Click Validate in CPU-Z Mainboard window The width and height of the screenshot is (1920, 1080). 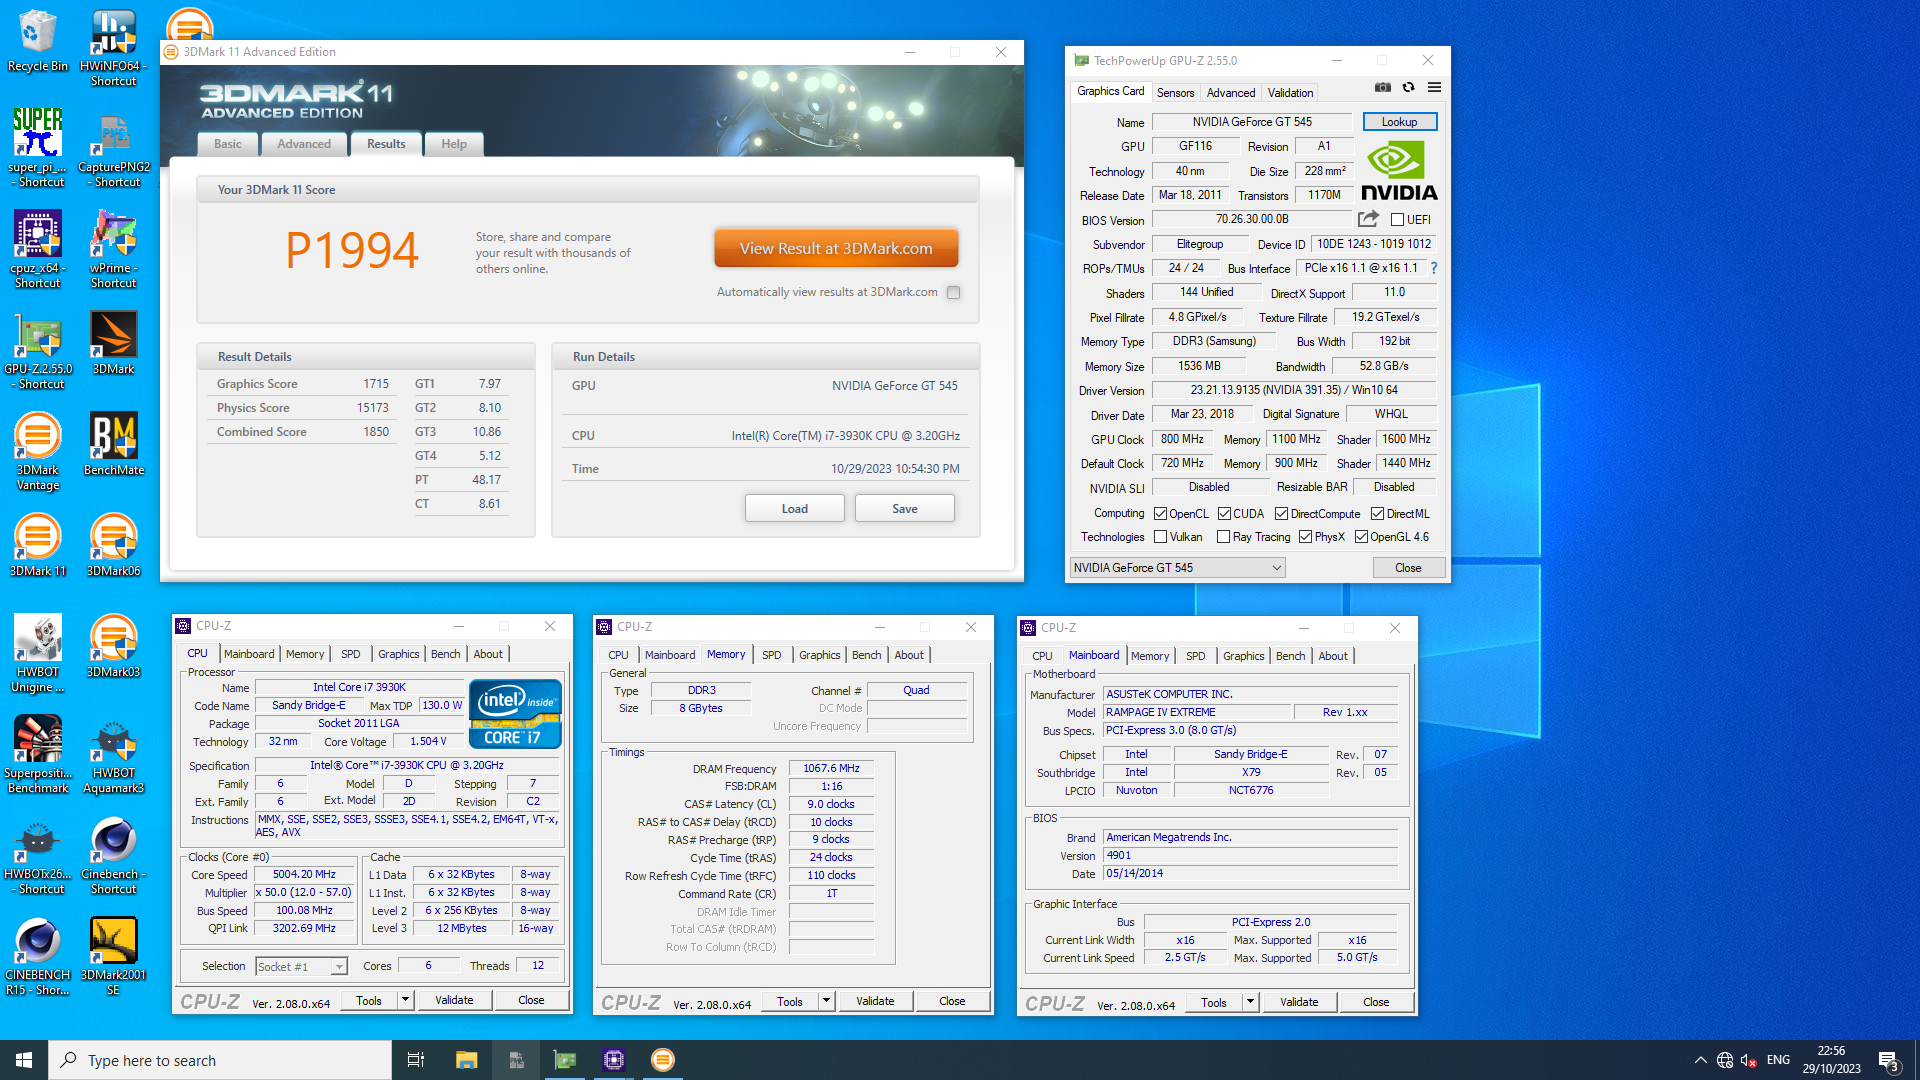1299,1002
